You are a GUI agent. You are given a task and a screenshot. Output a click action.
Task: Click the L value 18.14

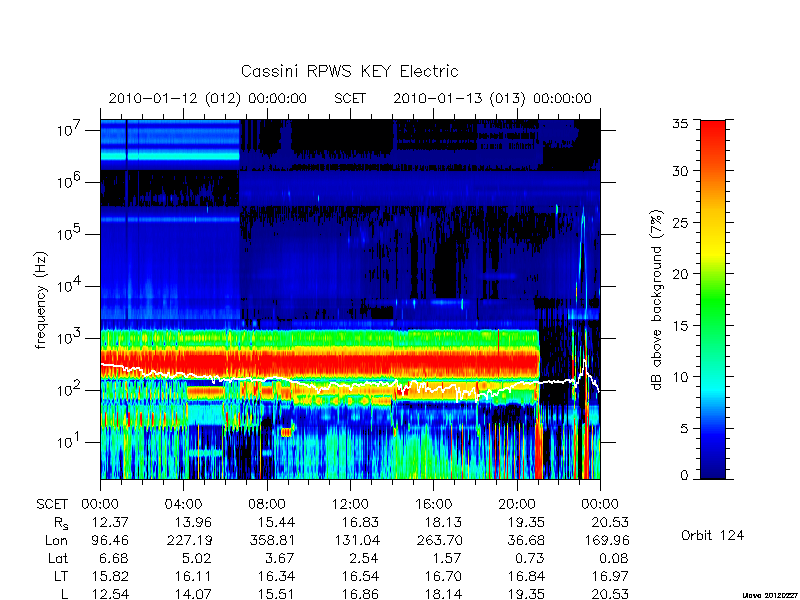point(443,594)
